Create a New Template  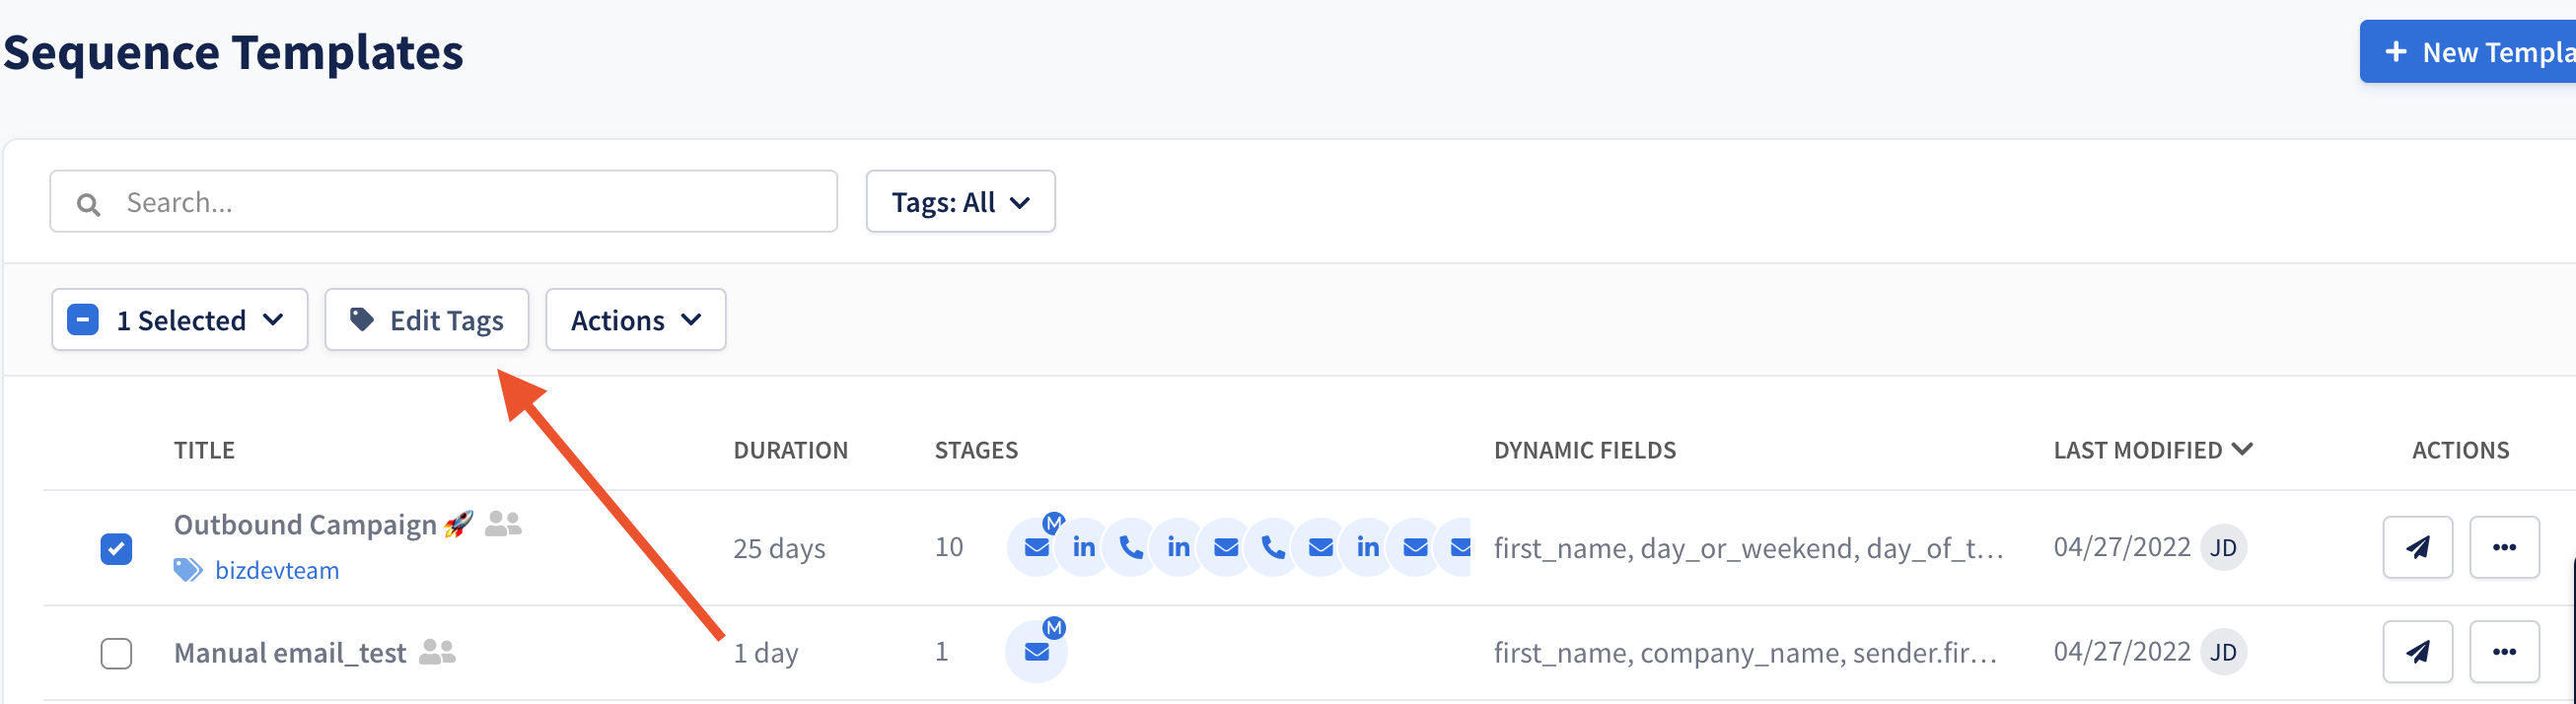[2468, 51]
